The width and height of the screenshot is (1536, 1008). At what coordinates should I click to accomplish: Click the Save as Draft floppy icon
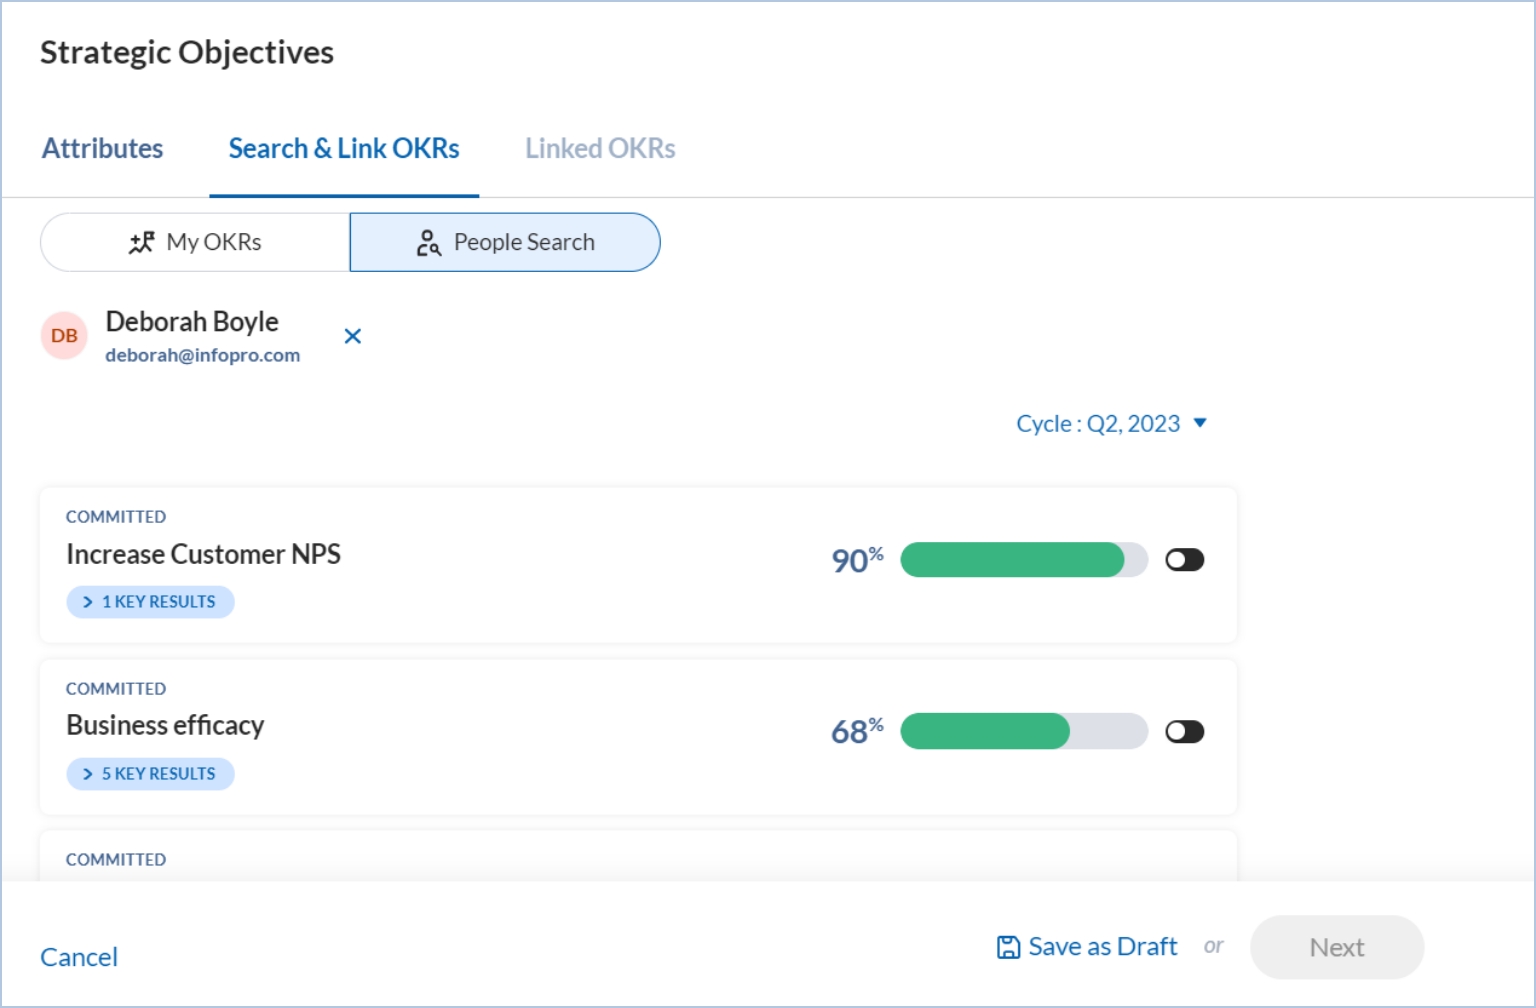click(x=1008, y=947)
